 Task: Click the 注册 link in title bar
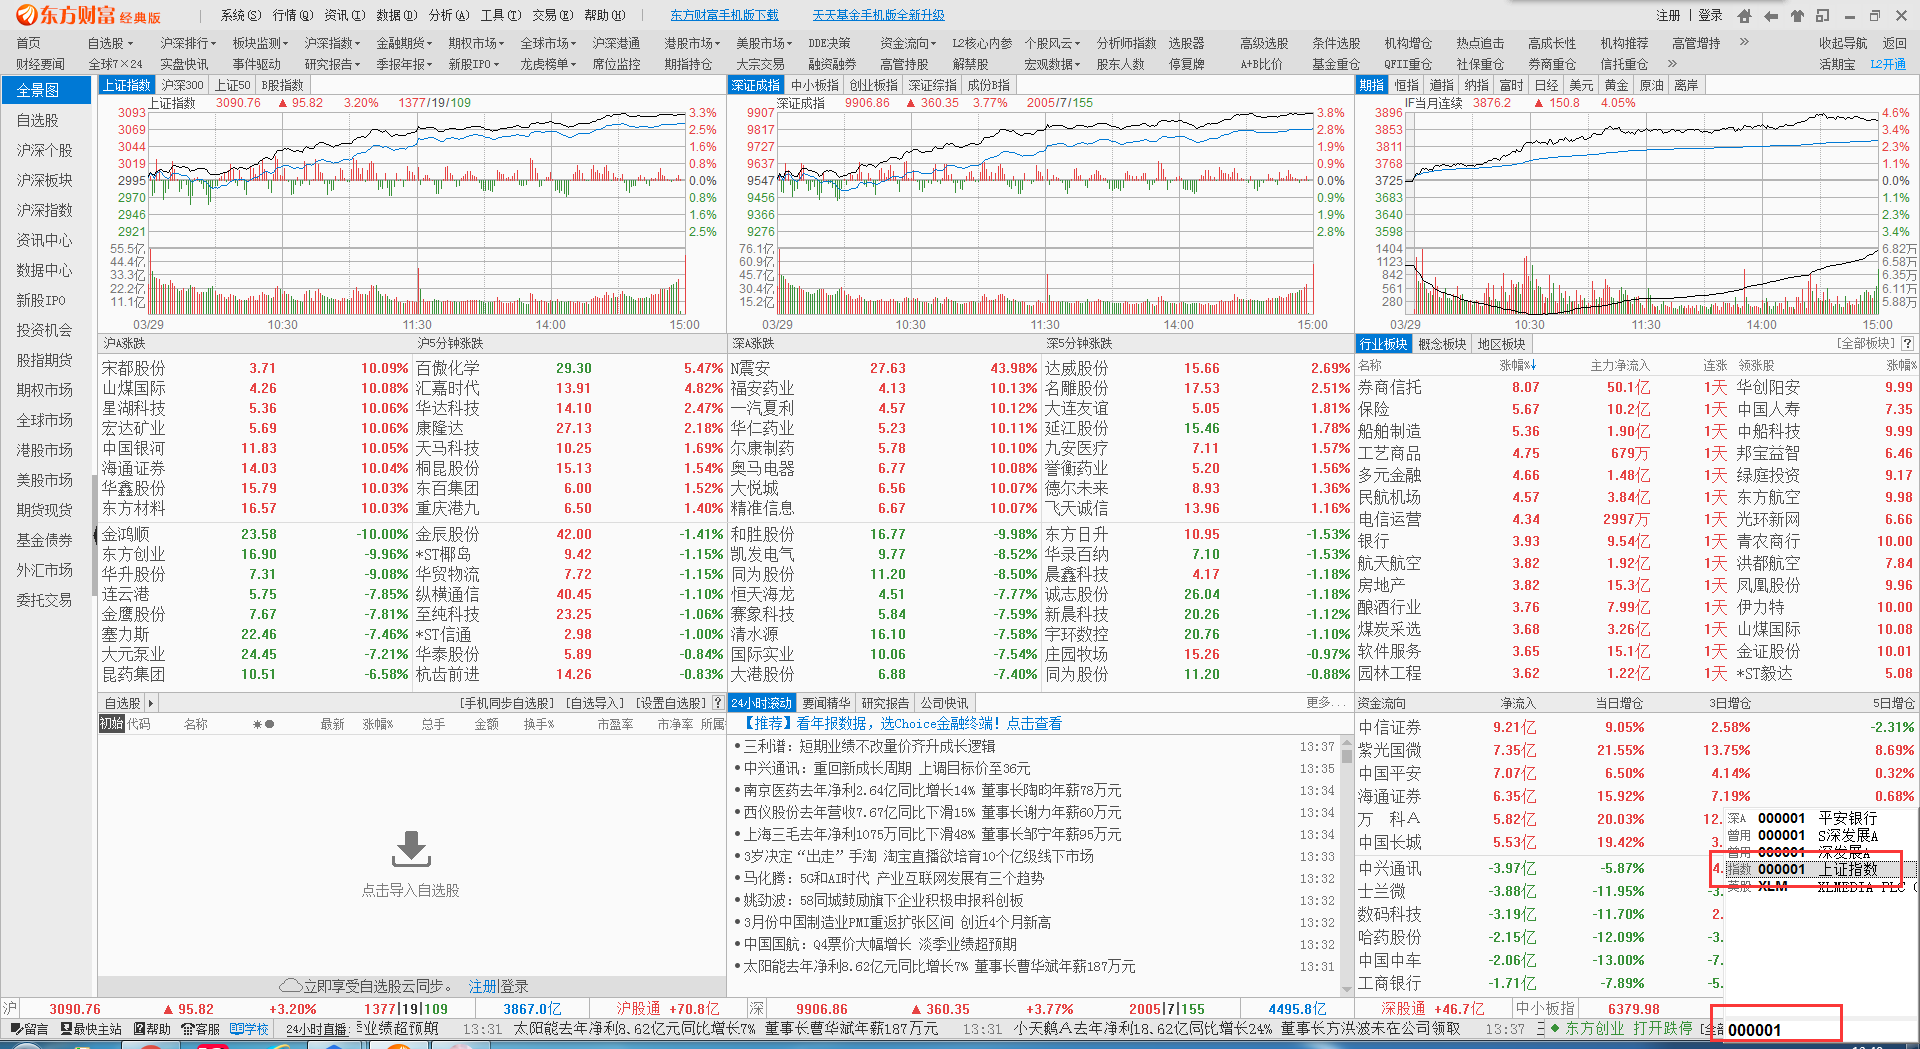pyautogui.click(x=1668, y=15)
